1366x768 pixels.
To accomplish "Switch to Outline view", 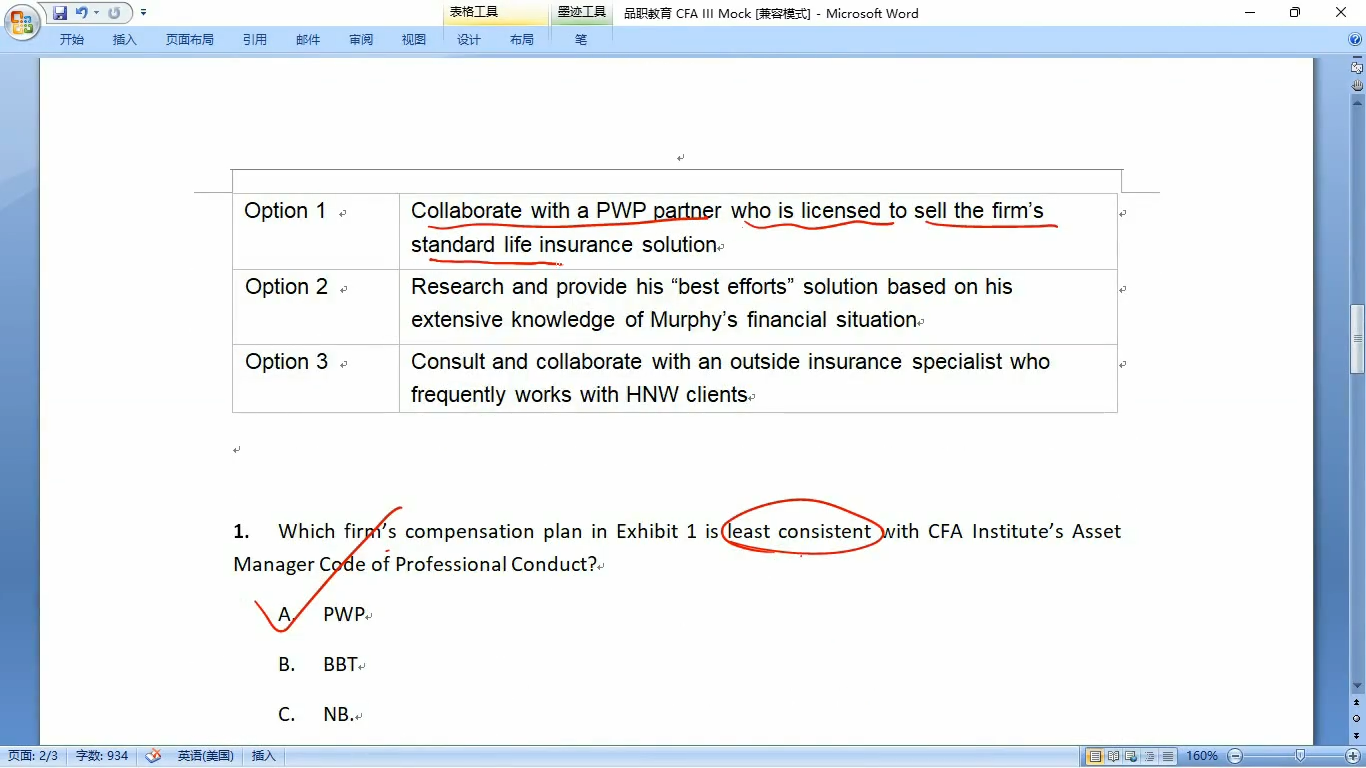I will (1149, 756).
